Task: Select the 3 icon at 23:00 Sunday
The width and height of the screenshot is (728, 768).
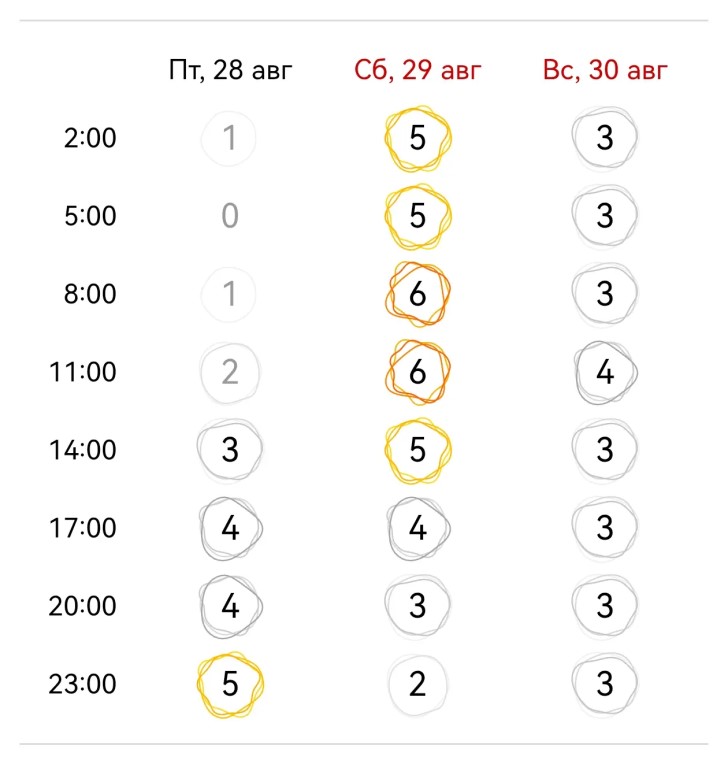Action: coord(605,684)
